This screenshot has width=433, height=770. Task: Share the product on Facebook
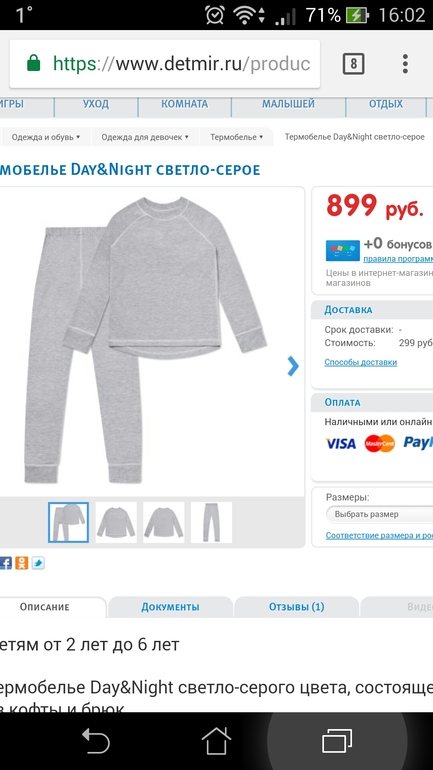pos(5,563)
